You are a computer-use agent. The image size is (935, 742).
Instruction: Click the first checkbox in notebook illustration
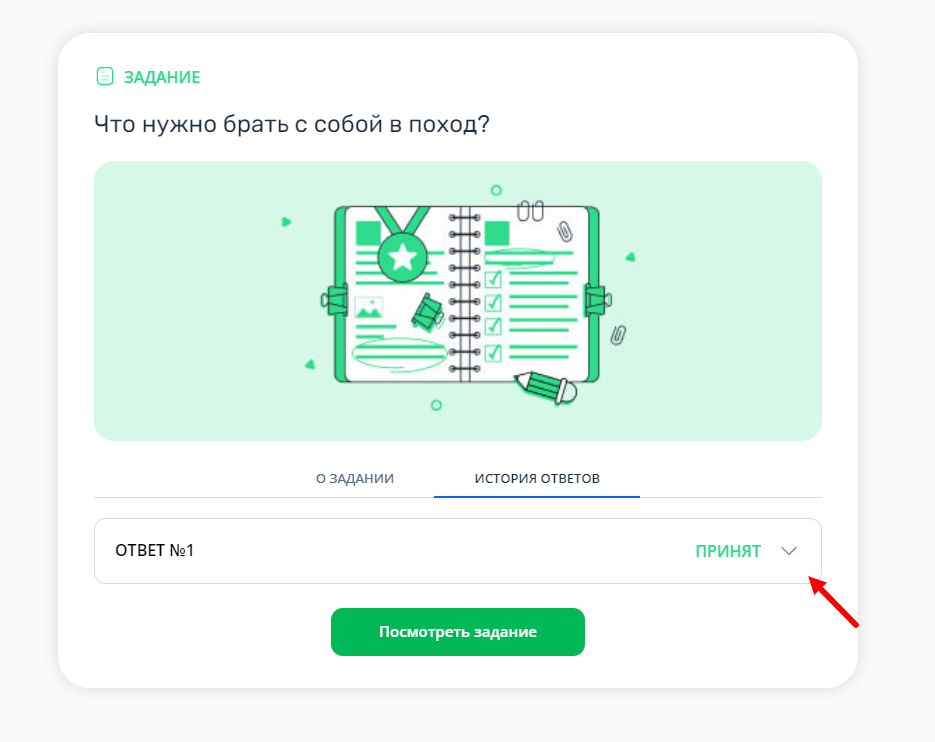(x=493, y=279)
